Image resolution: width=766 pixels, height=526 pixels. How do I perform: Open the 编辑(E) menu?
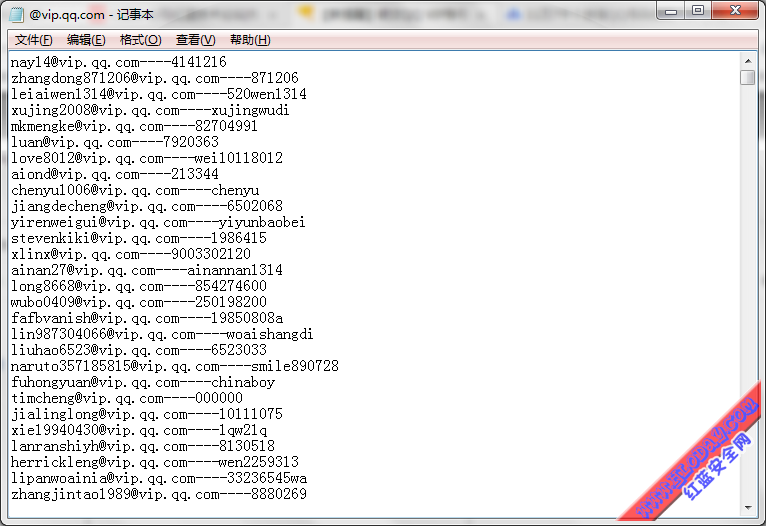86,40
